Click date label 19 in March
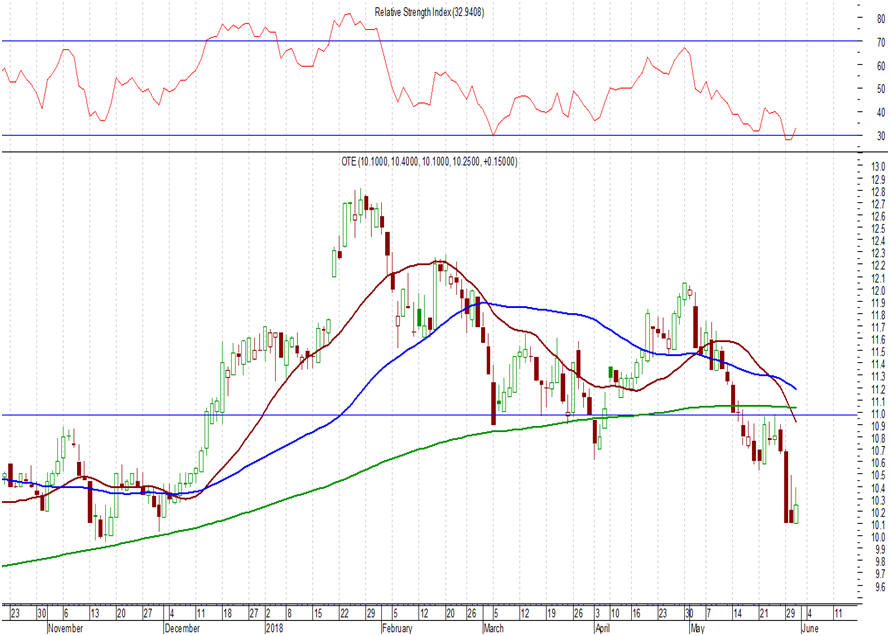 point(551,613)
